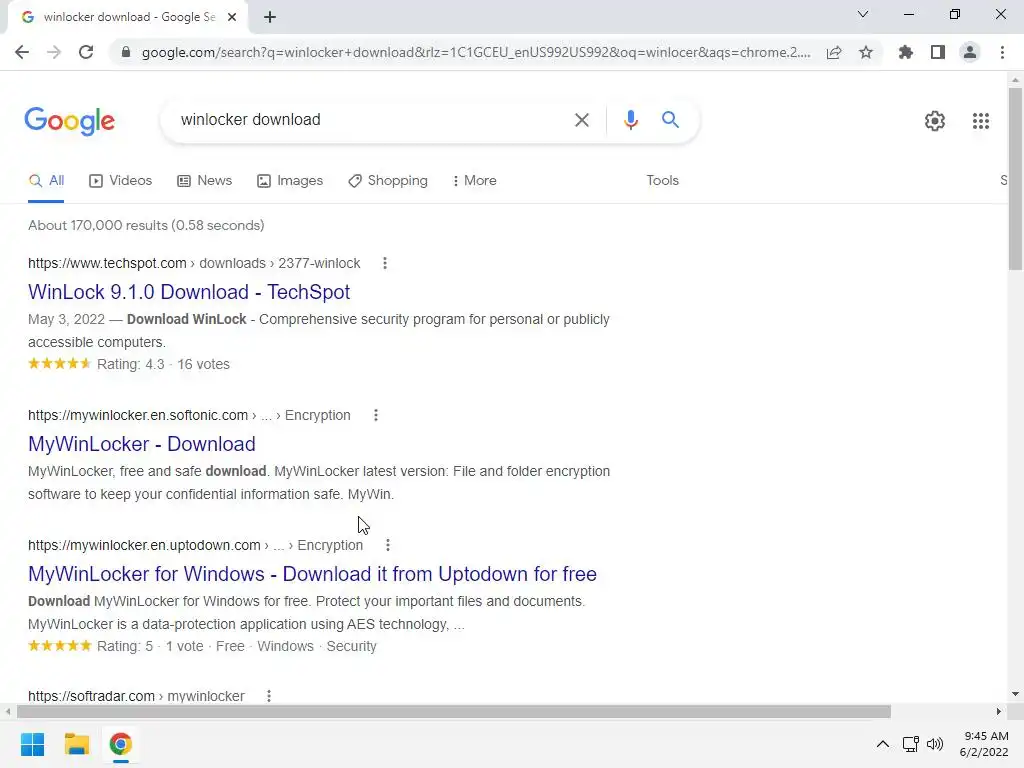The width and height of the screenshot is (1024, 768).
Task: Go back to the previous page
Action: (22, 52)
